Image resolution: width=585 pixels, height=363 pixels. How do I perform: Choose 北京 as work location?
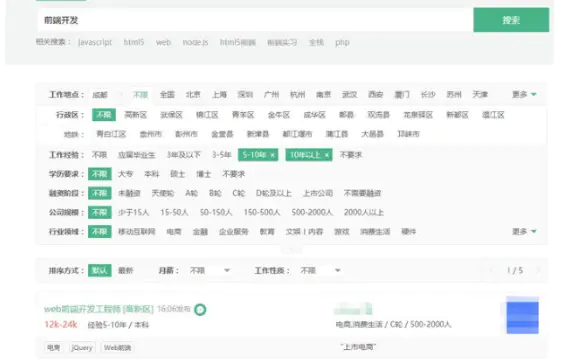(x=193, y=94)
